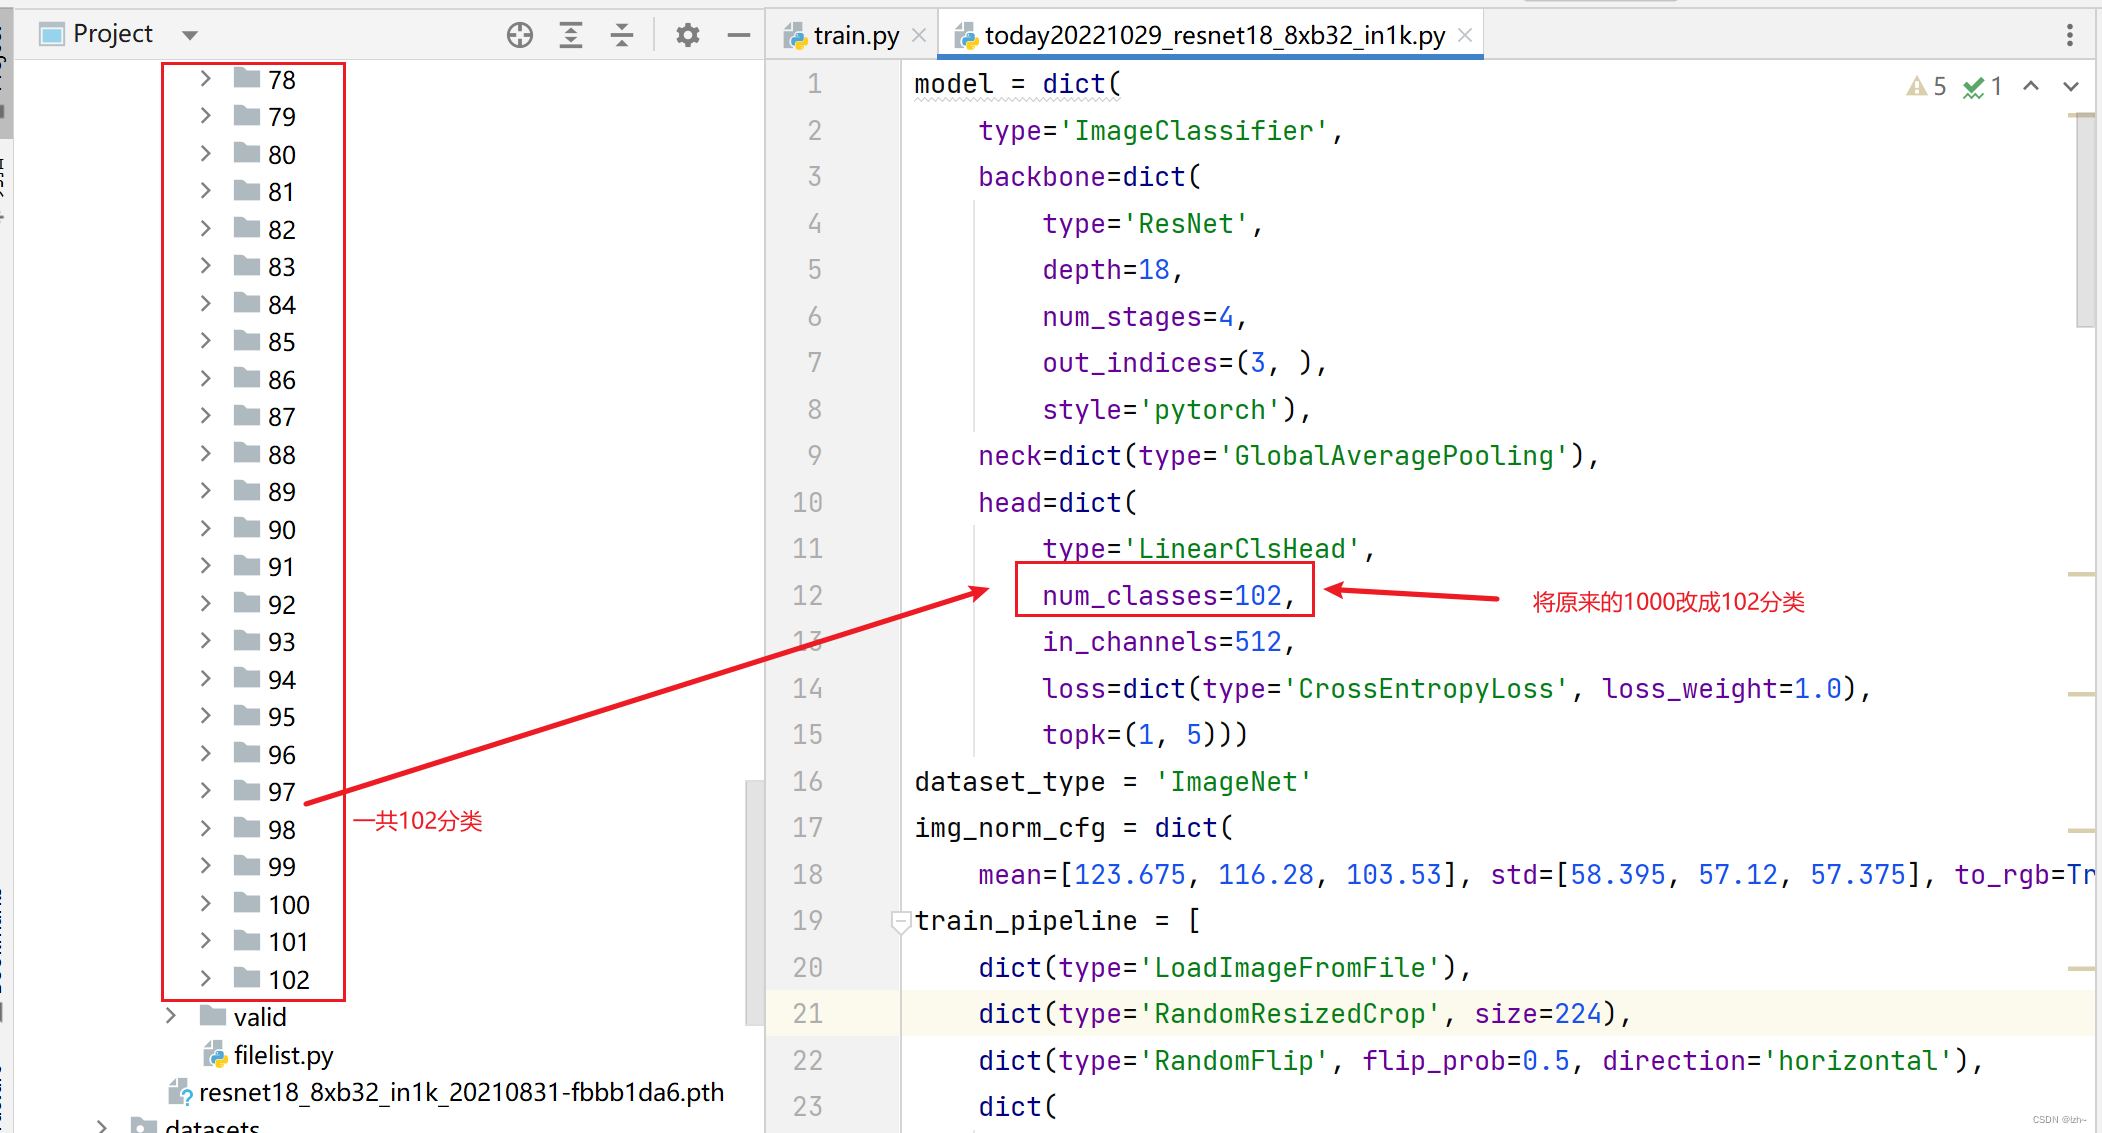Select folder 93 in project tree
The height and width of the screenshot is (1133, 2102).
point(282,642)
